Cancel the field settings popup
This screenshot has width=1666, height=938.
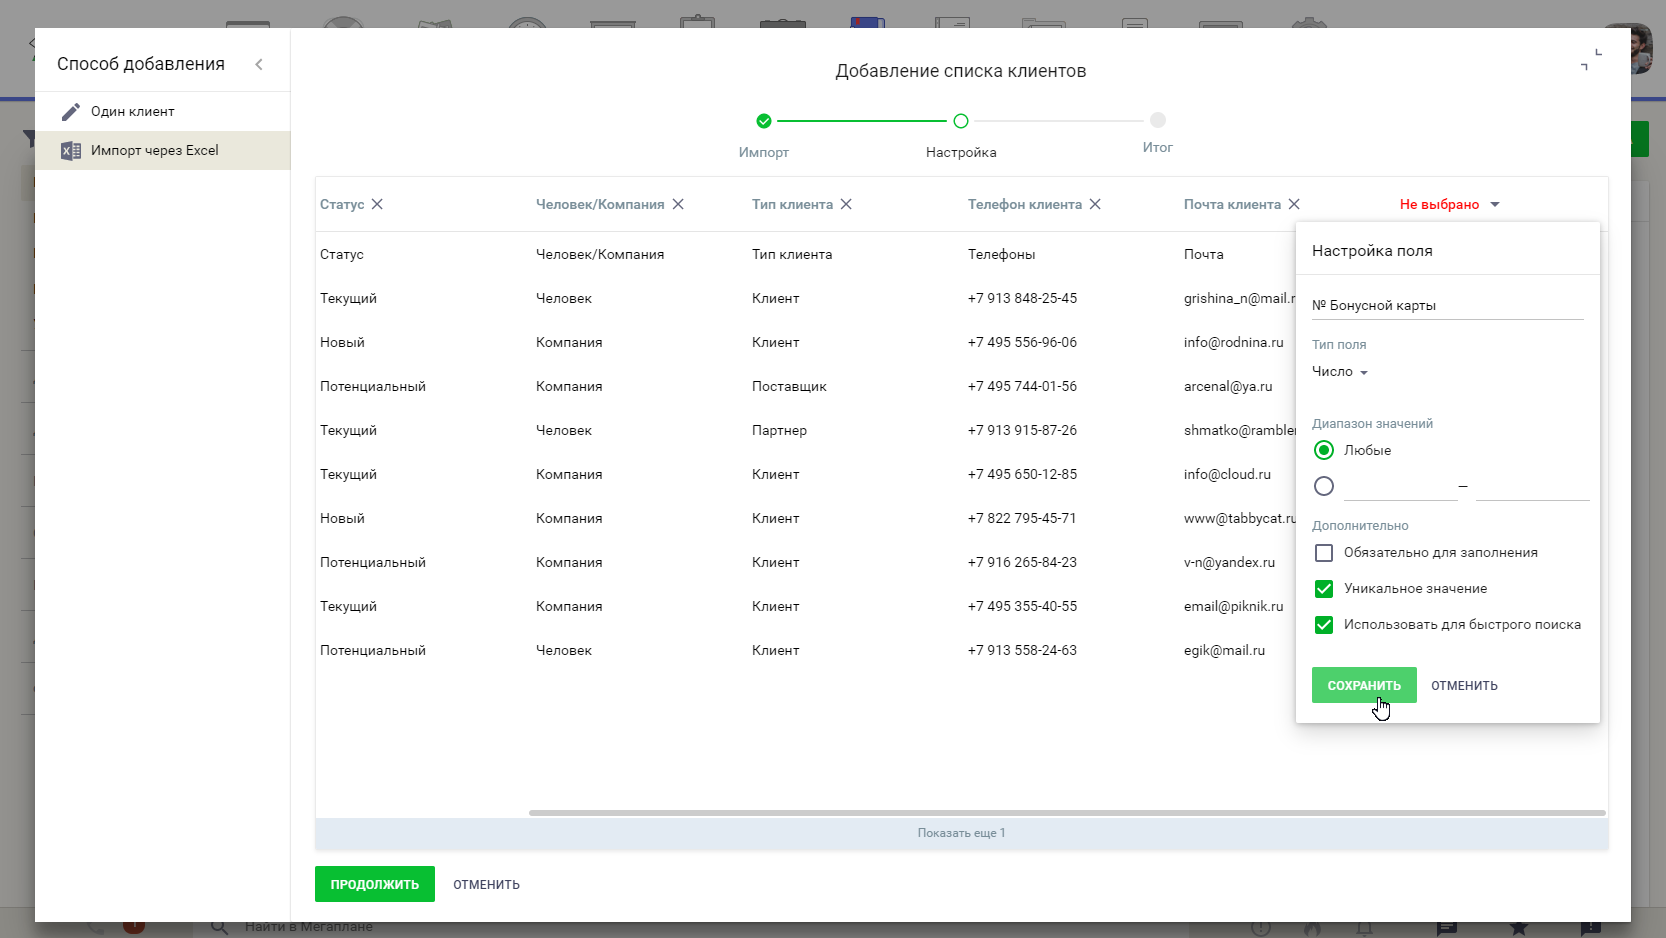coord(1464,686)
